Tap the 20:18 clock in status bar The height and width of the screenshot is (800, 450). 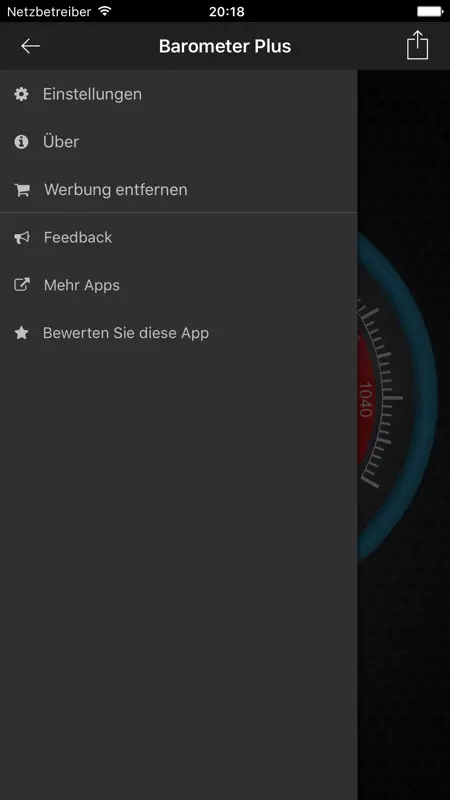tap(227, 11)
